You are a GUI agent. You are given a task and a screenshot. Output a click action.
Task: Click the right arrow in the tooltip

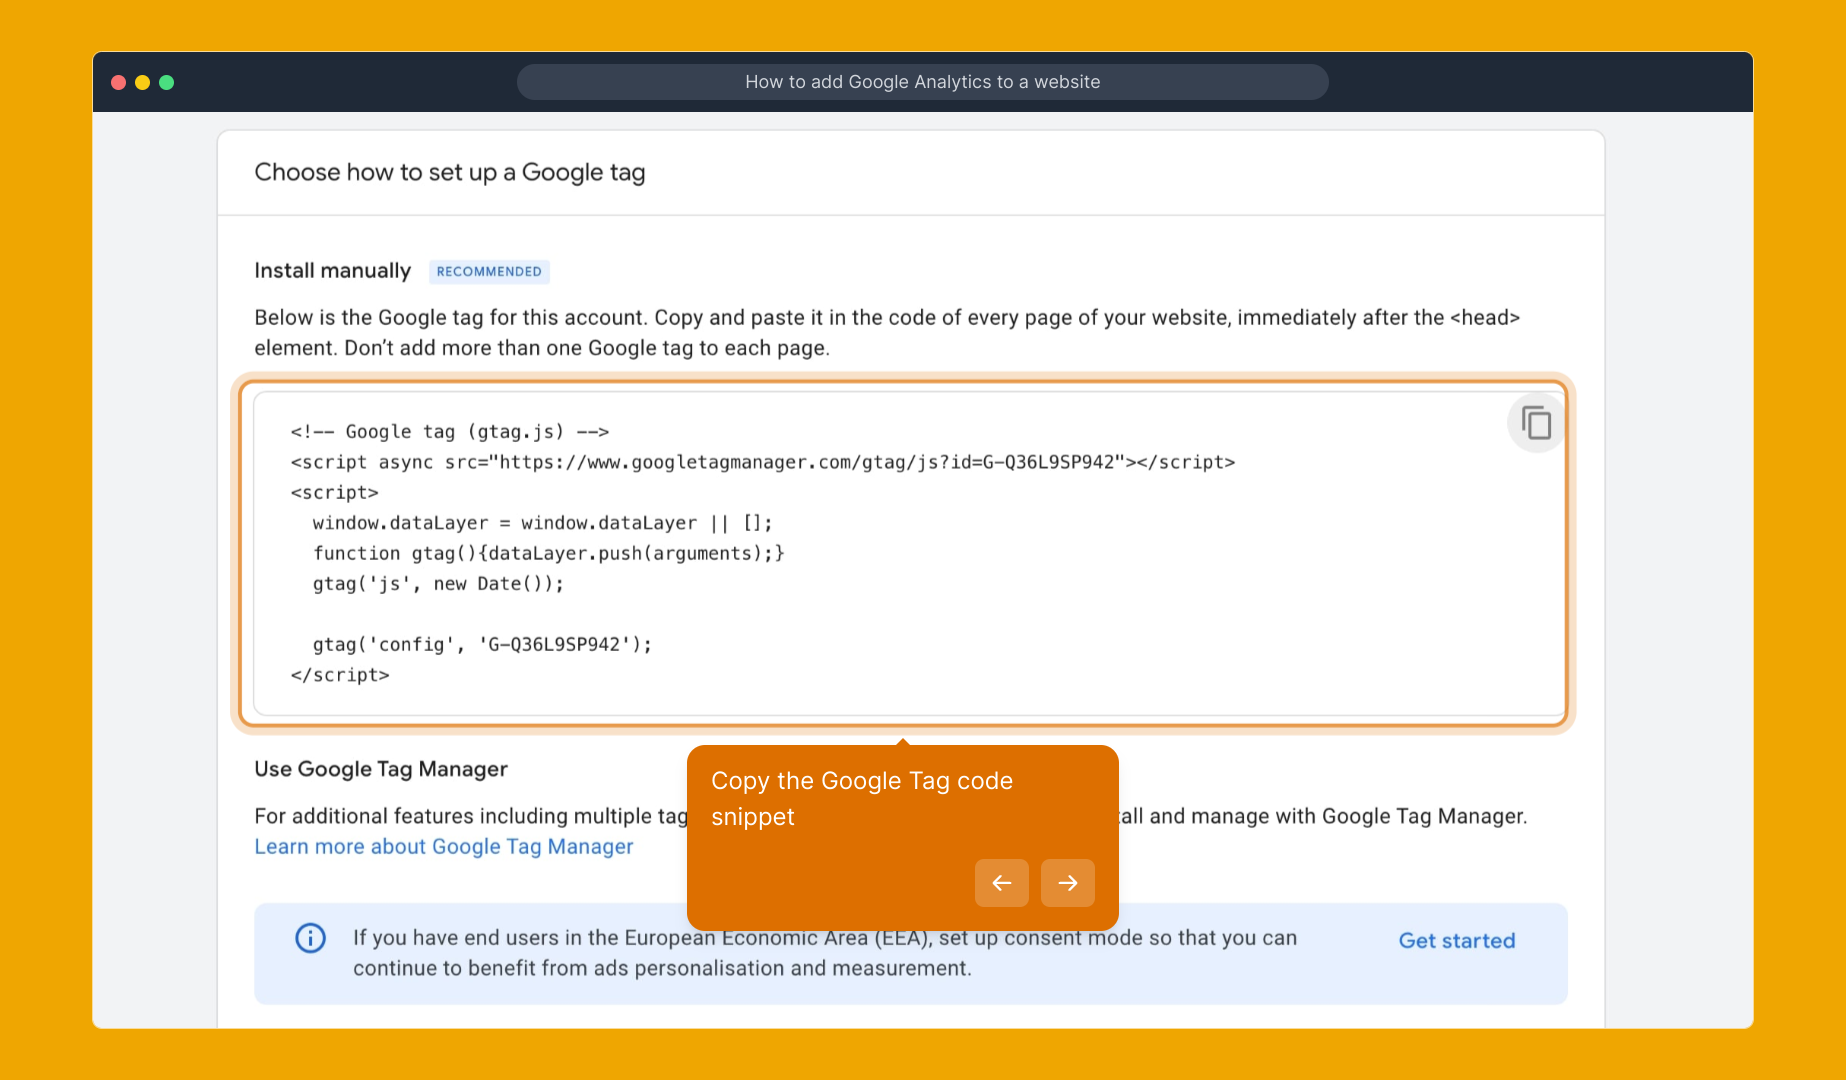[x=1067, y=883]
